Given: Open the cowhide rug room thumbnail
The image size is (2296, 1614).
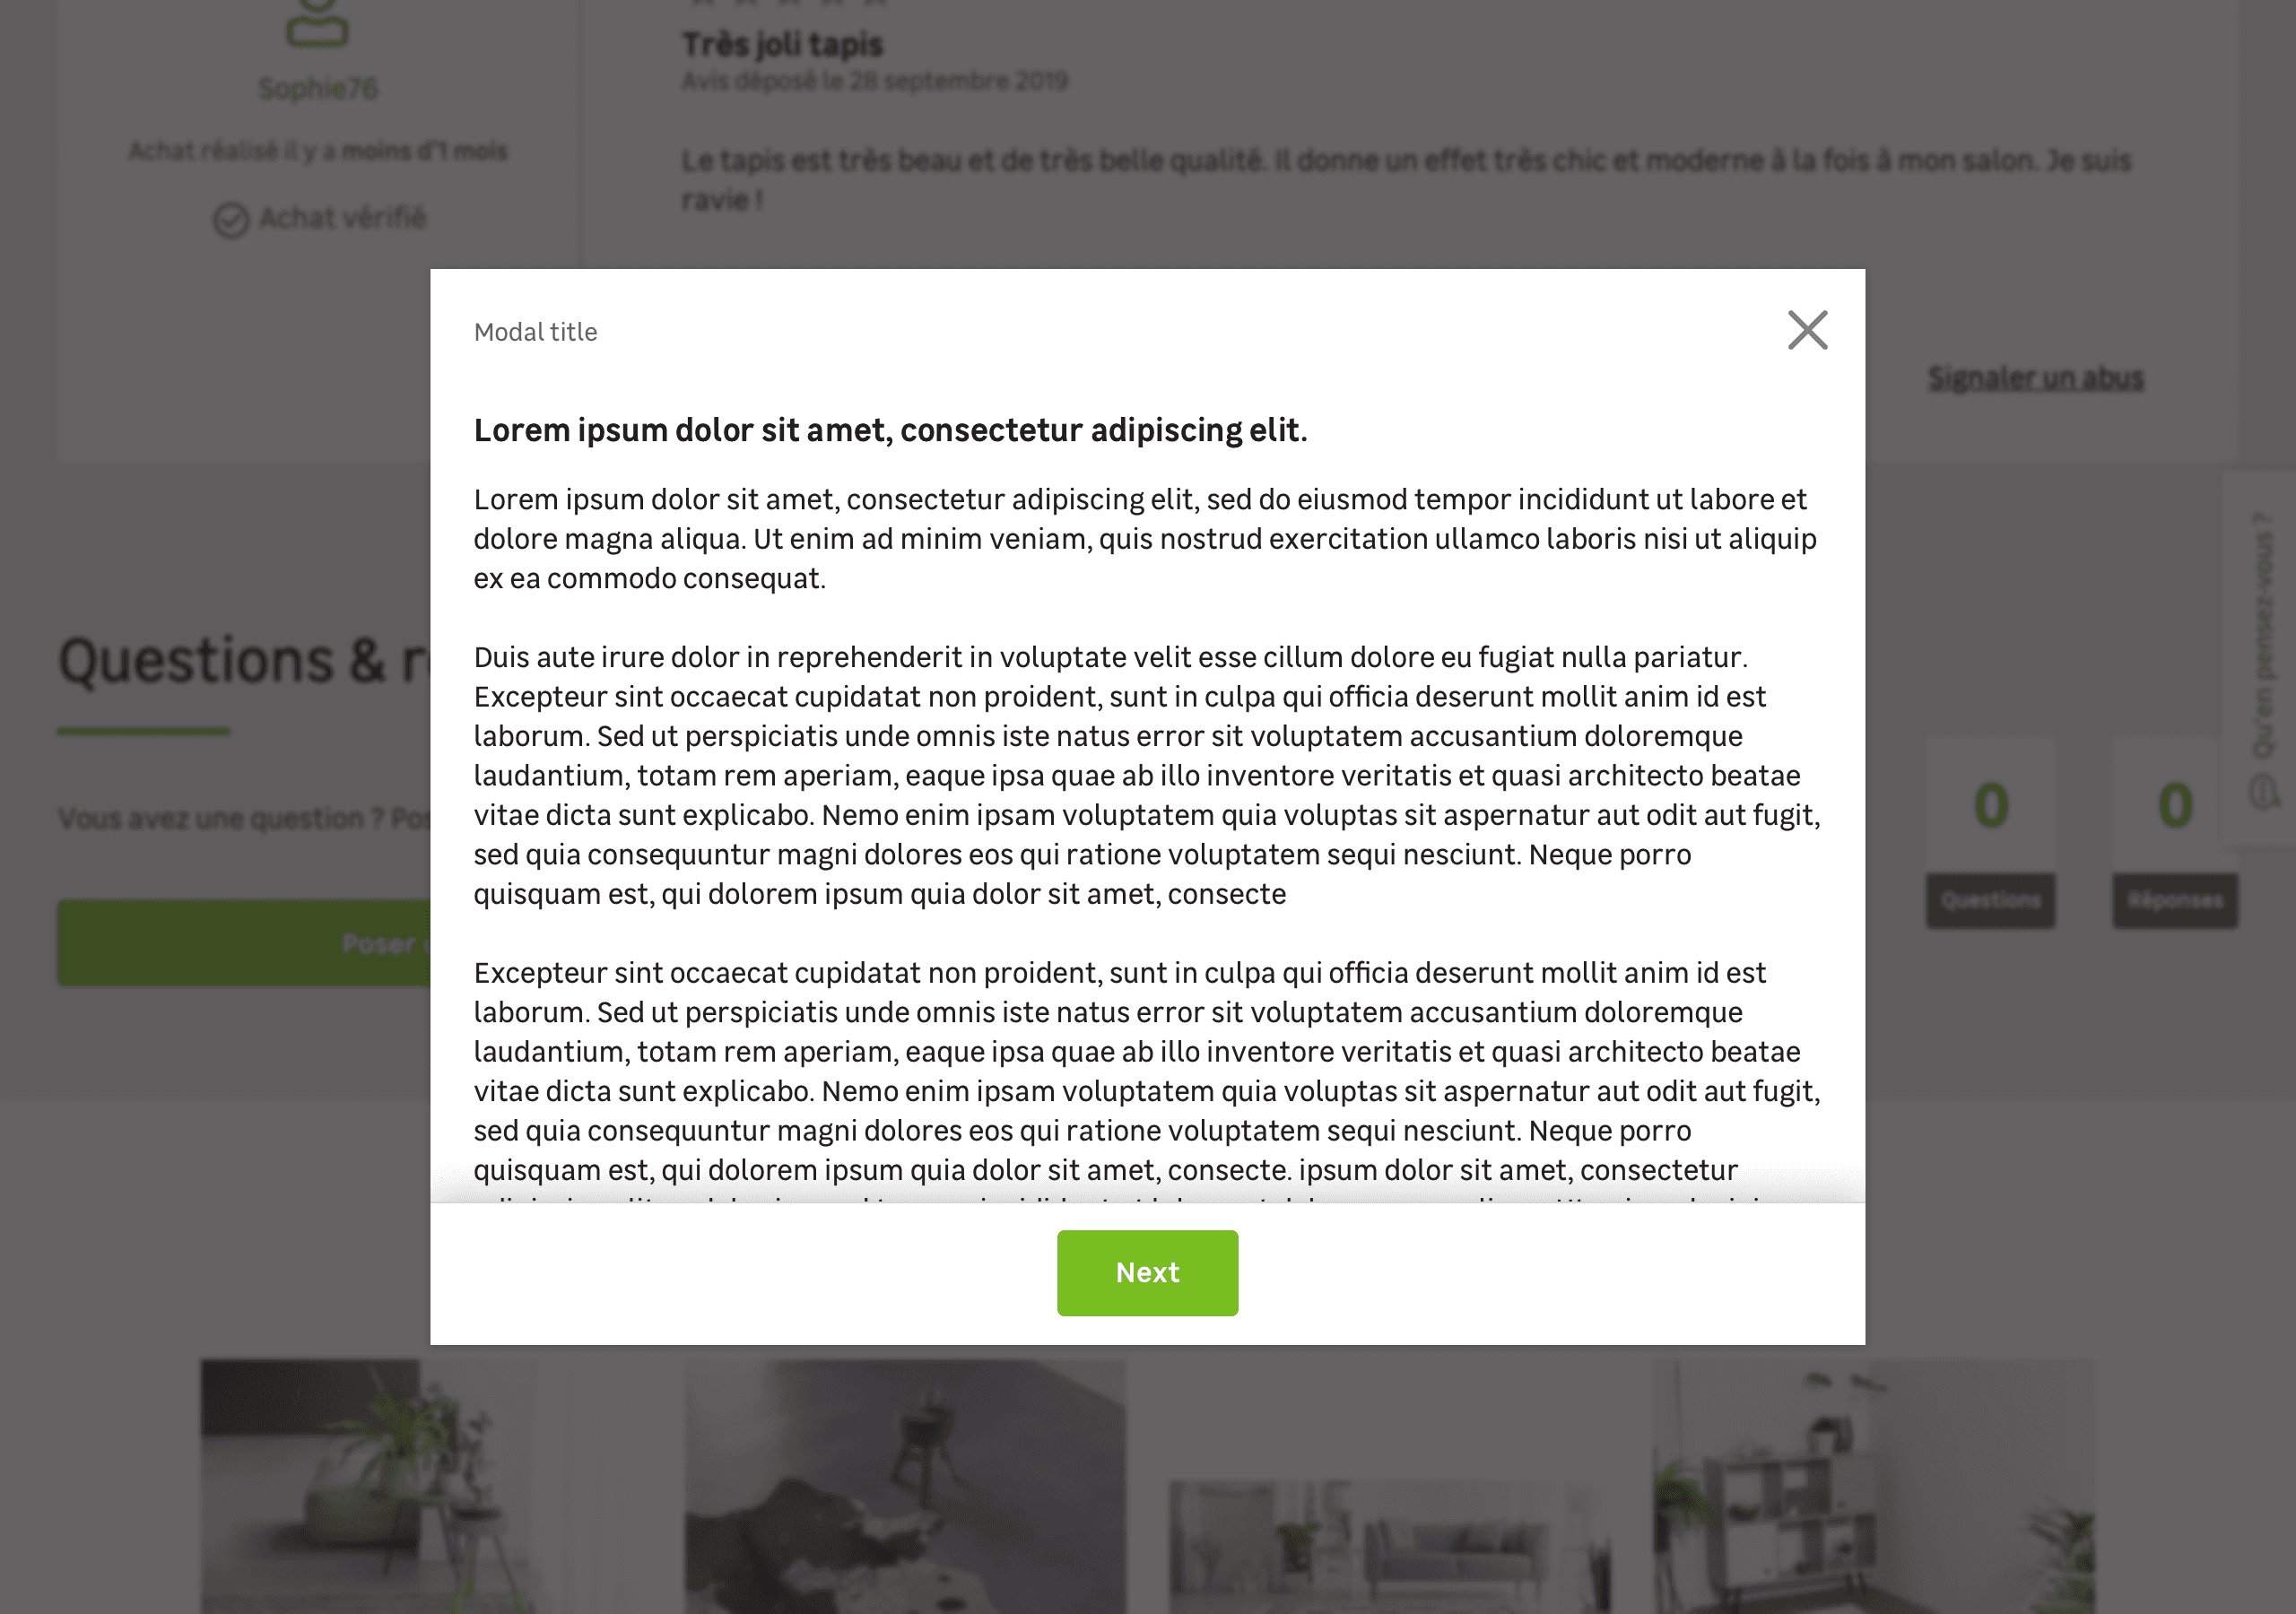Looking at the screenshot, I should point(904,1486).
